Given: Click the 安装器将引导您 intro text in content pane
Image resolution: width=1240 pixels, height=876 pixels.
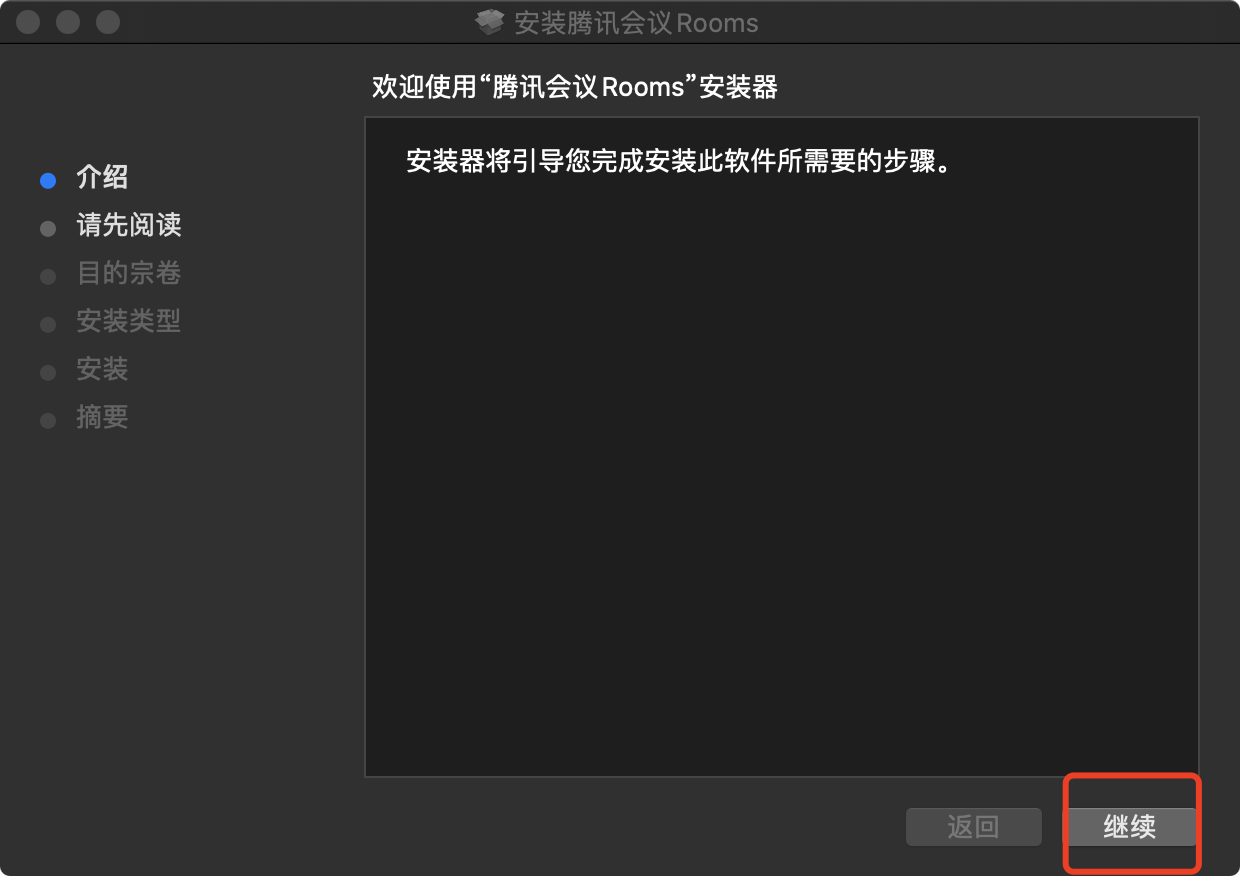Looking at the screenshot, I should point(677,161).
